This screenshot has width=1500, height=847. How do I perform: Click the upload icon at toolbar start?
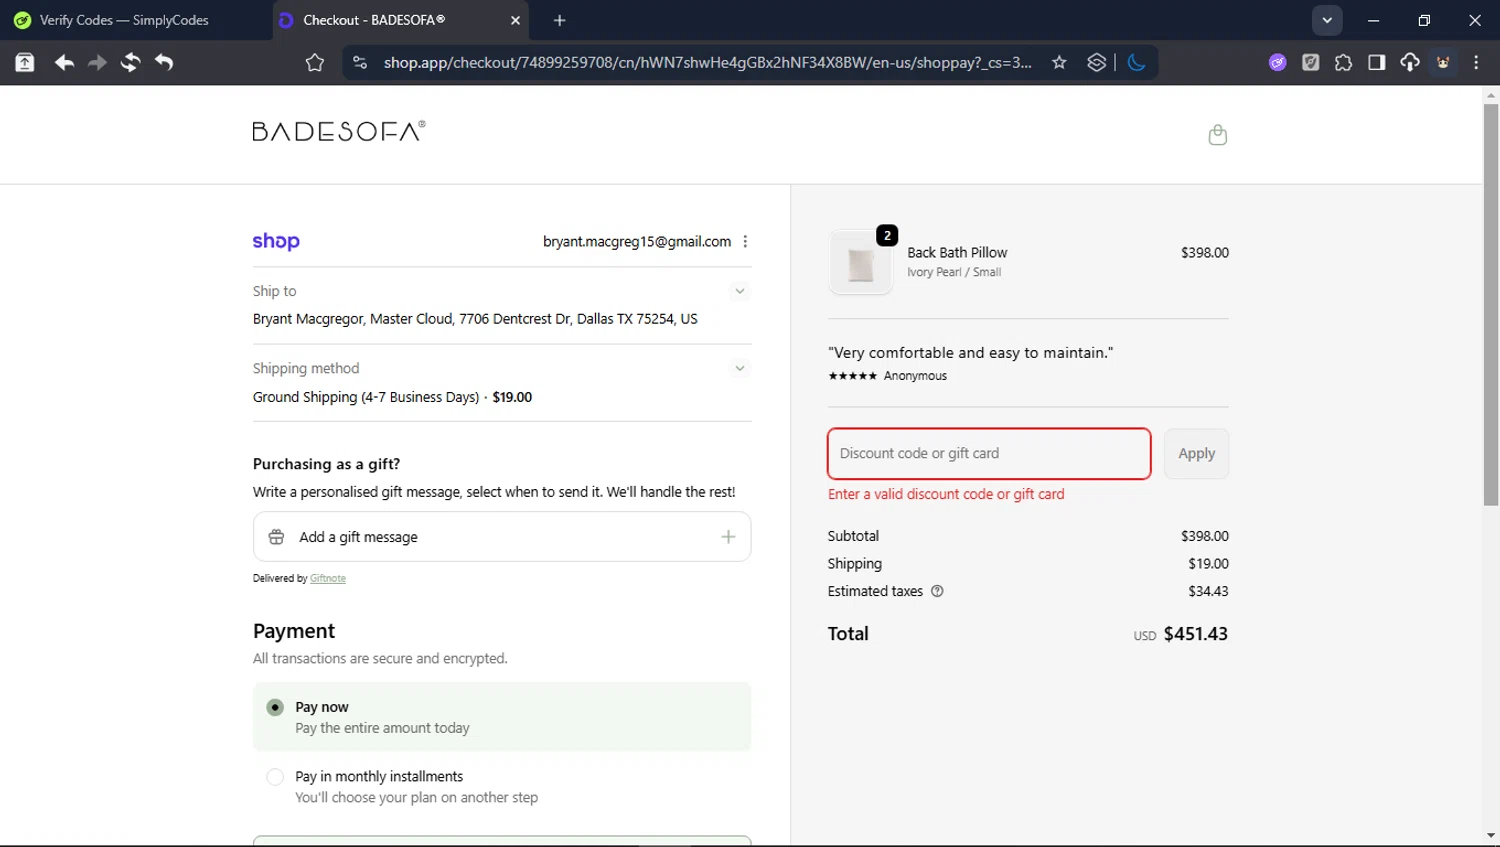click(x=25, y=62)
